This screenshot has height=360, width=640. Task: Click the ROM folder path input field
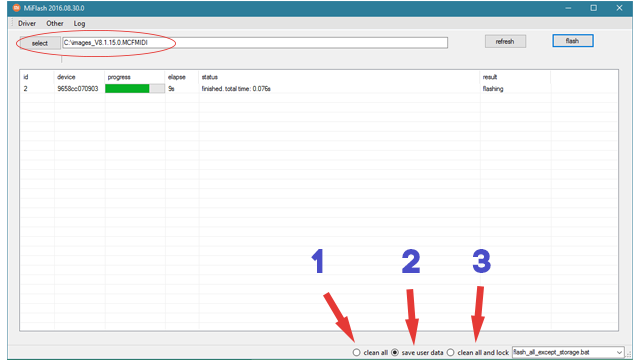click(x=255, y=42)
